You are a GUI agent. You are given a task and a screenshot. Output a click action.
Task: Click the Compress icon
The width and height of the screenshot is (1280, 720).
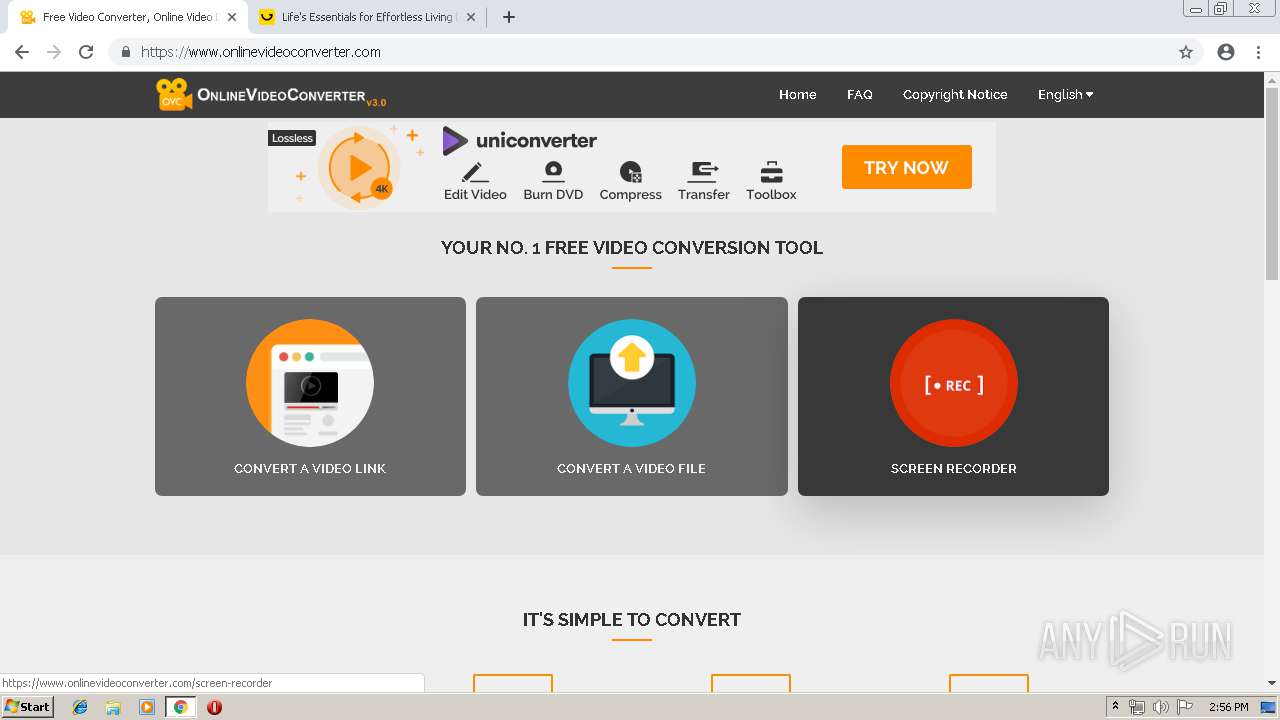630,172
